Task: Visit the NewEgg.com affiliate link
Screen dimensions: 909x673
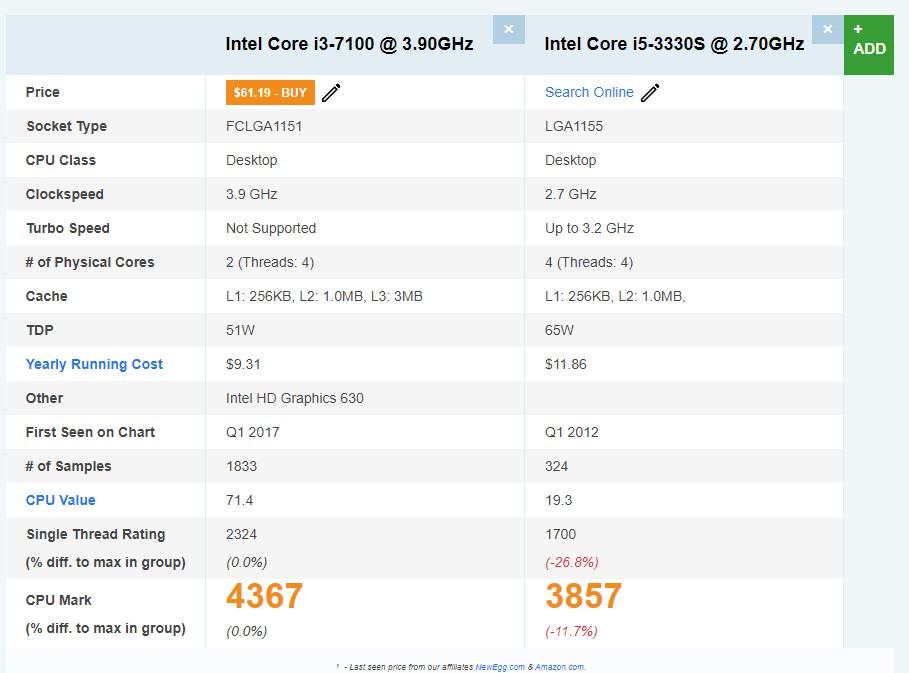Action: click(500, 667)
